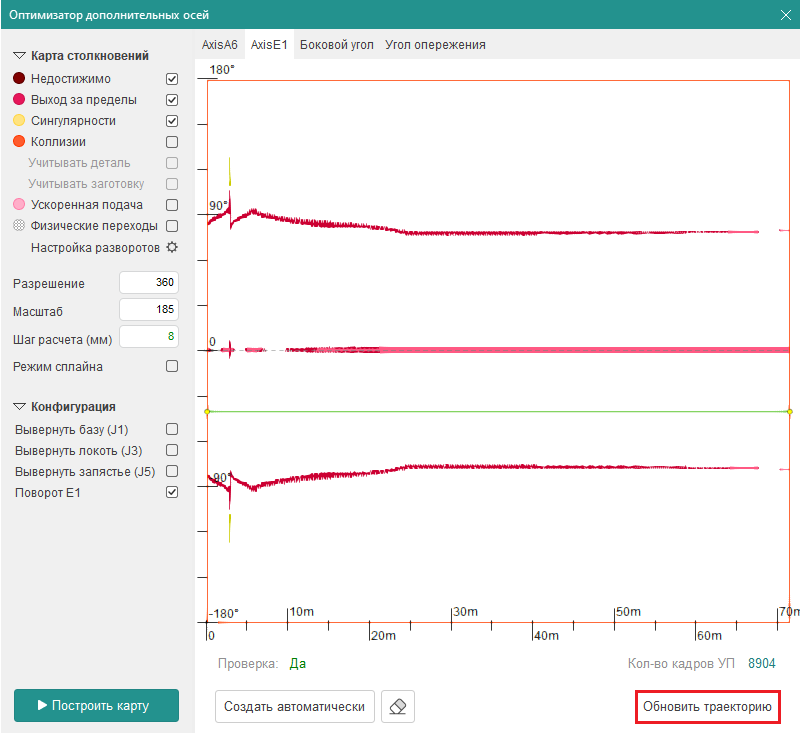Click the eraser icon button
The width and height of the screenshot is (800, 733).
pyautogui.click(x=397, y=706)
